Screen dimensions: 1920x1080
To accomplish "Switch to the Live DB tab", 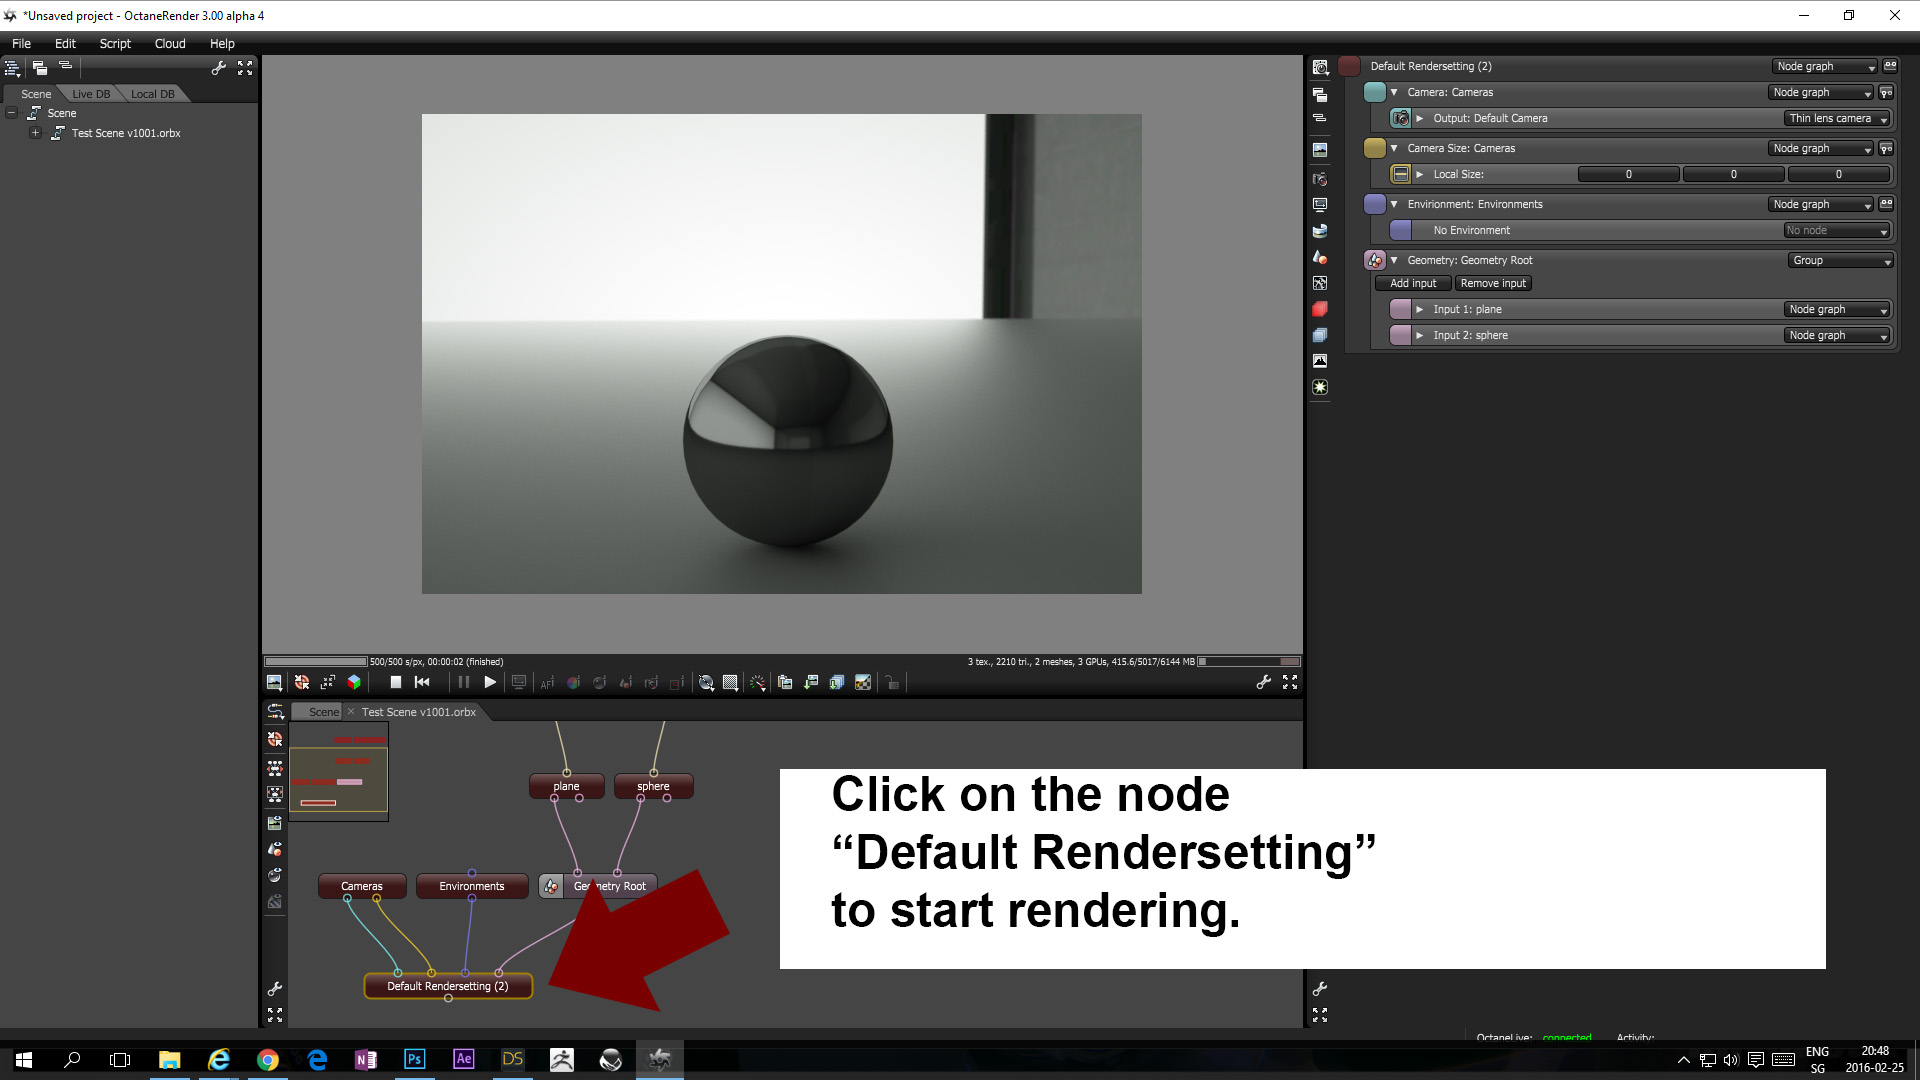I will (x=91, y=94).
